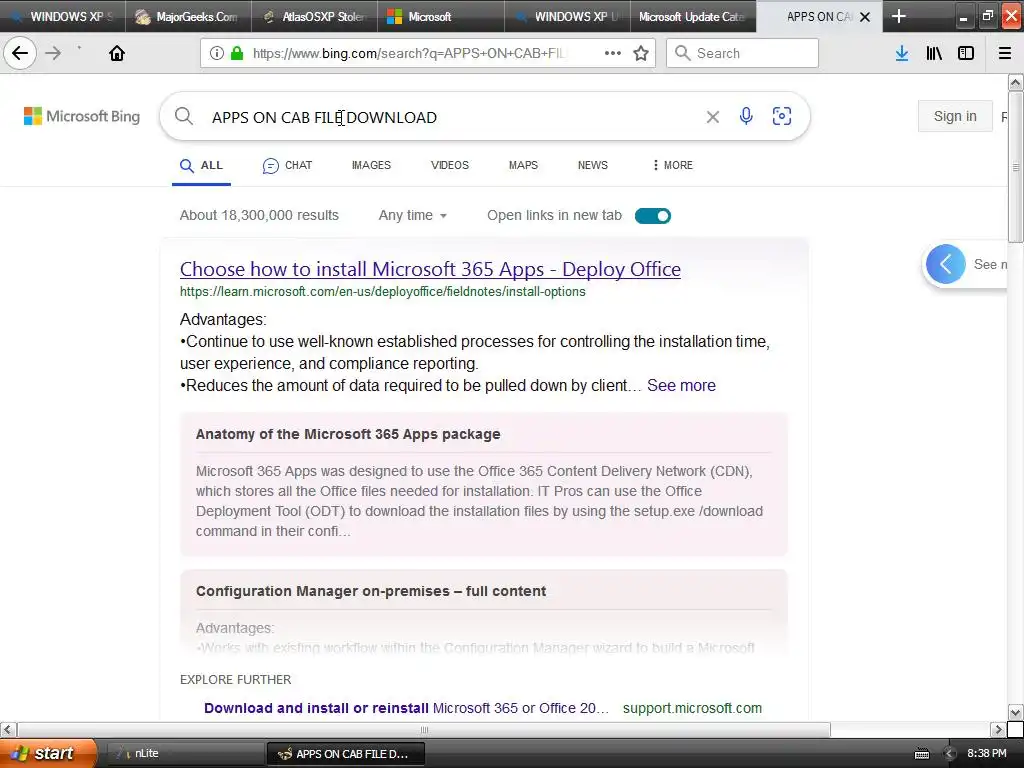The width and height of the screenshot is (1024, 768).
Task: Click Configuration Manager on-premises heading
Action: click(371, 591)
